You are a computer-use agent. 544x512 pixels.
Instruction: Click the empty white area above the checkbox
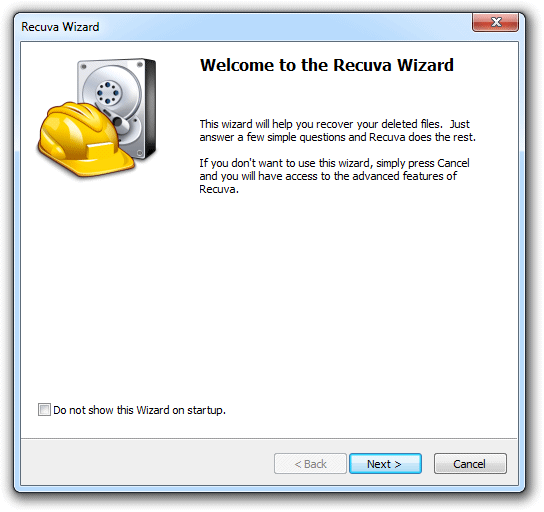[x=208, y=295]
